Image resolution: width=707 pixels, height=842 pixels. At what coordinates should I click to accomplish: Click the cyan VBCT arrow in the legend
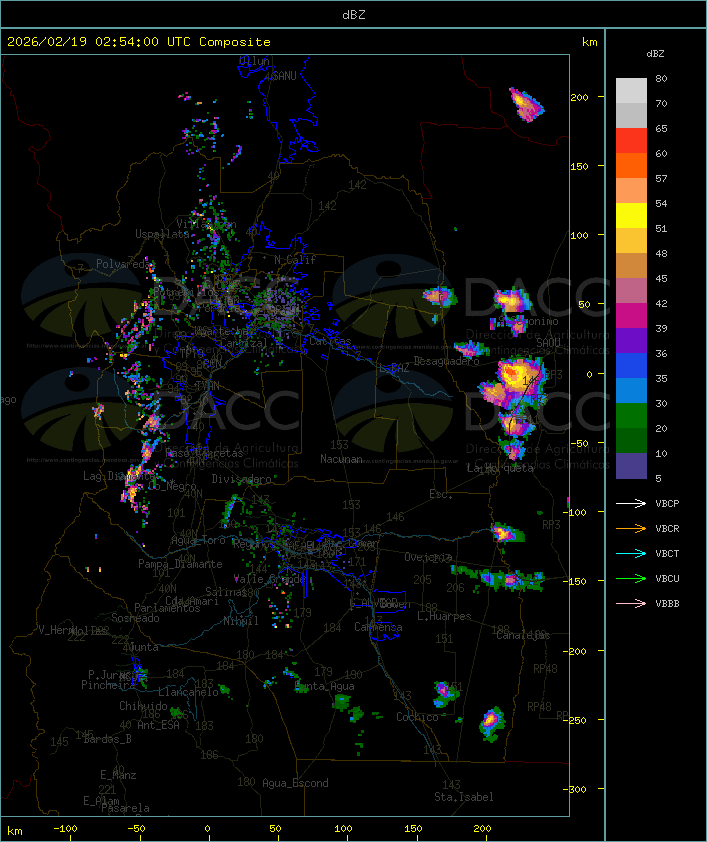click(631, 553)
